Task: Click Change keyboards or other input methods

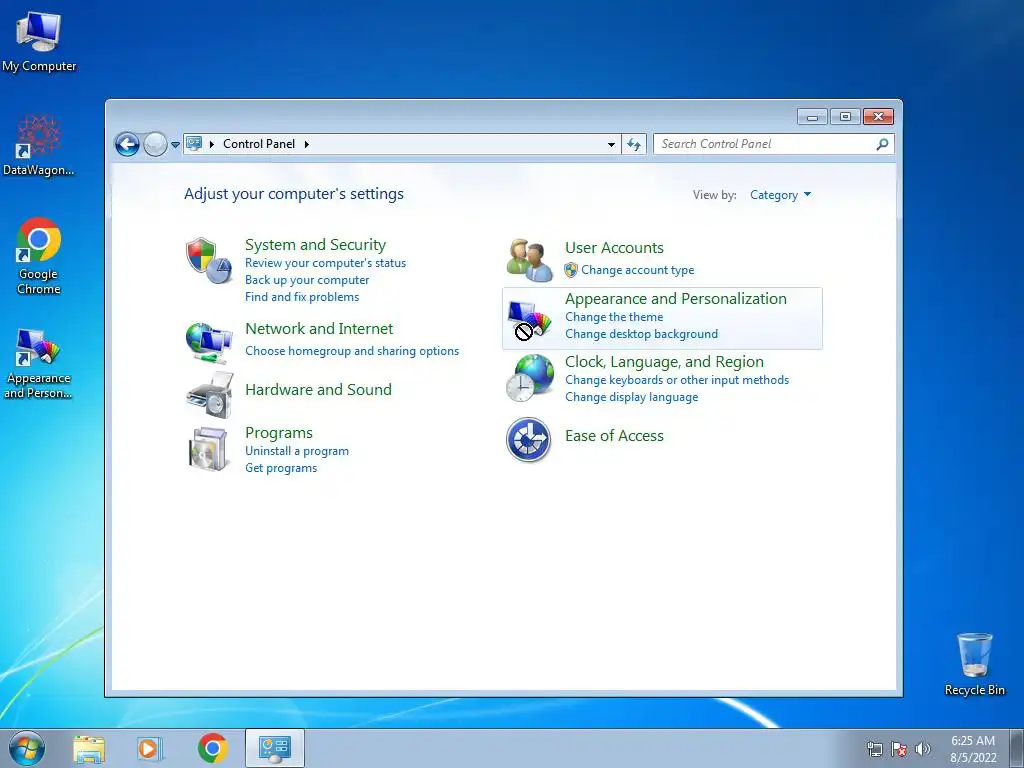Action: [677, 379]
